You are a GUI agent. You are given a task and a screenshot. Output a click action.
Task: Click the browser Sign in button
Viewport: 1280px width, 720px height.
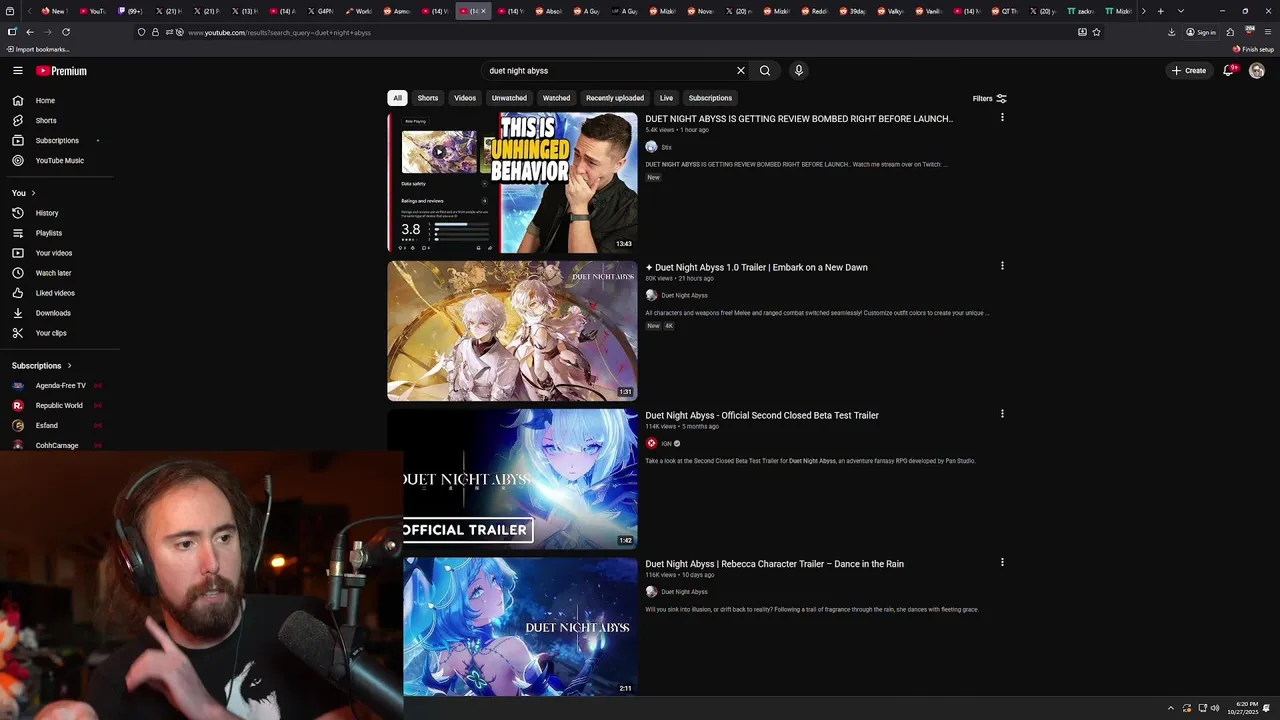pos(1201,32)
